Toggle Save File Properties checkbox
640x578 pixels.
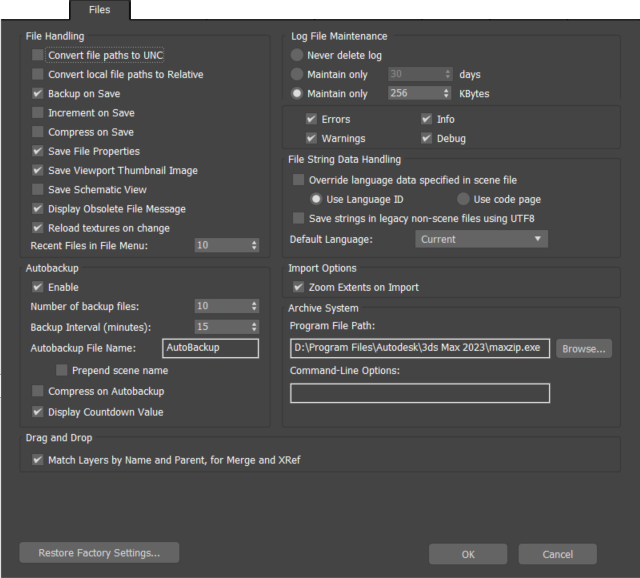click(x=38, y=151)
